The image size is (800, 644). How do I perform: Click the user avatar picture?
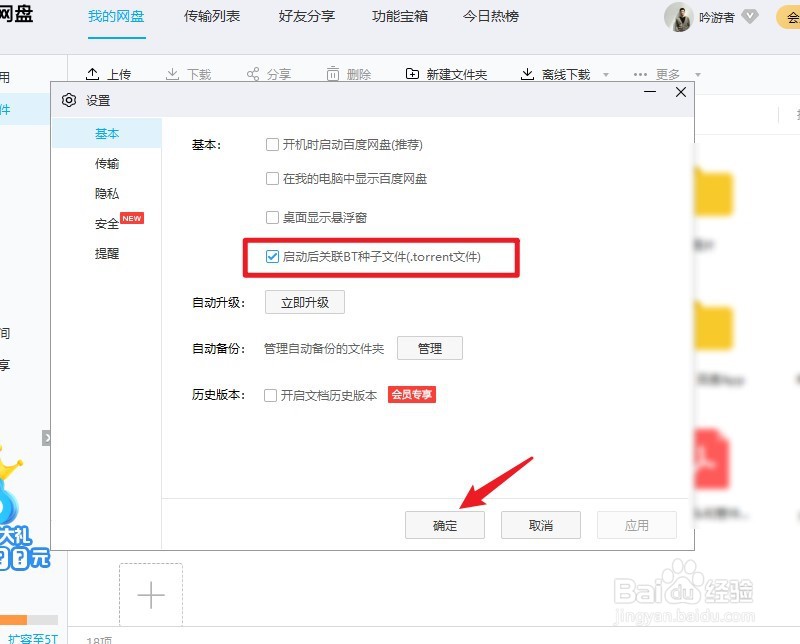[x=678, y=17]
